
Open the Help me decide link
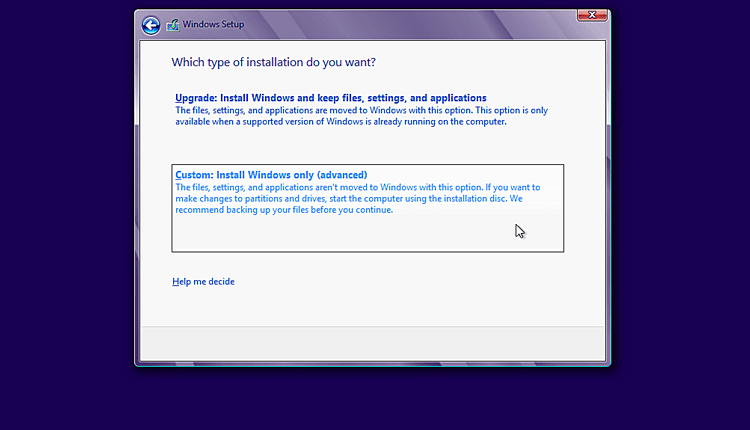(203, 282)
